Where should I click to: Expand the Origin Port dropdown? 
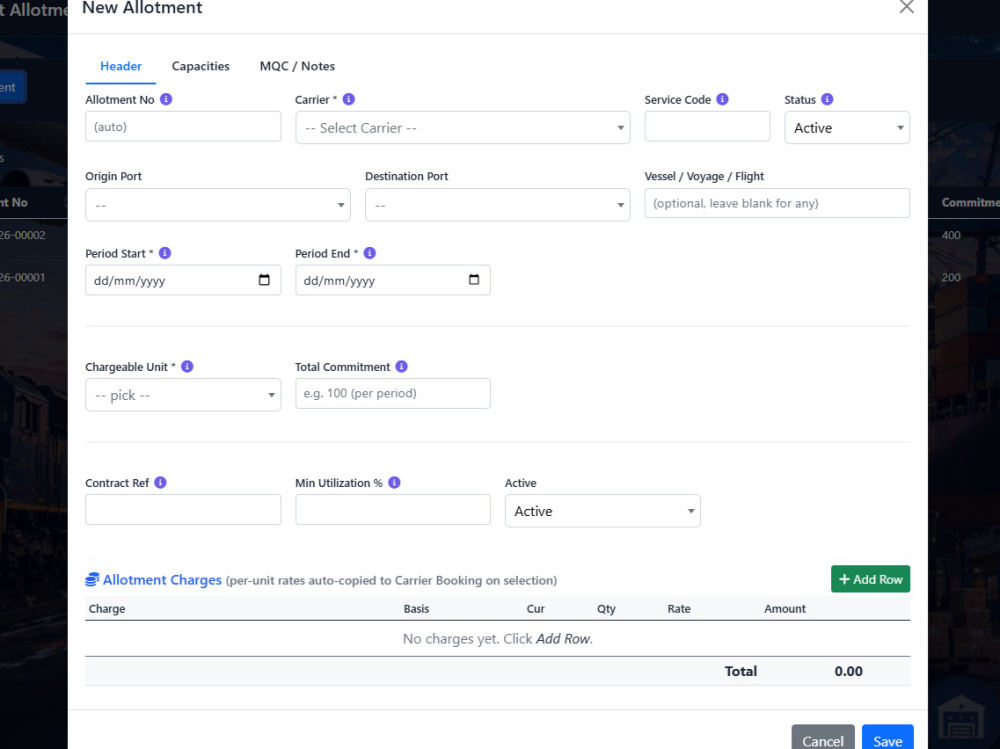click(x=217, y=205)
